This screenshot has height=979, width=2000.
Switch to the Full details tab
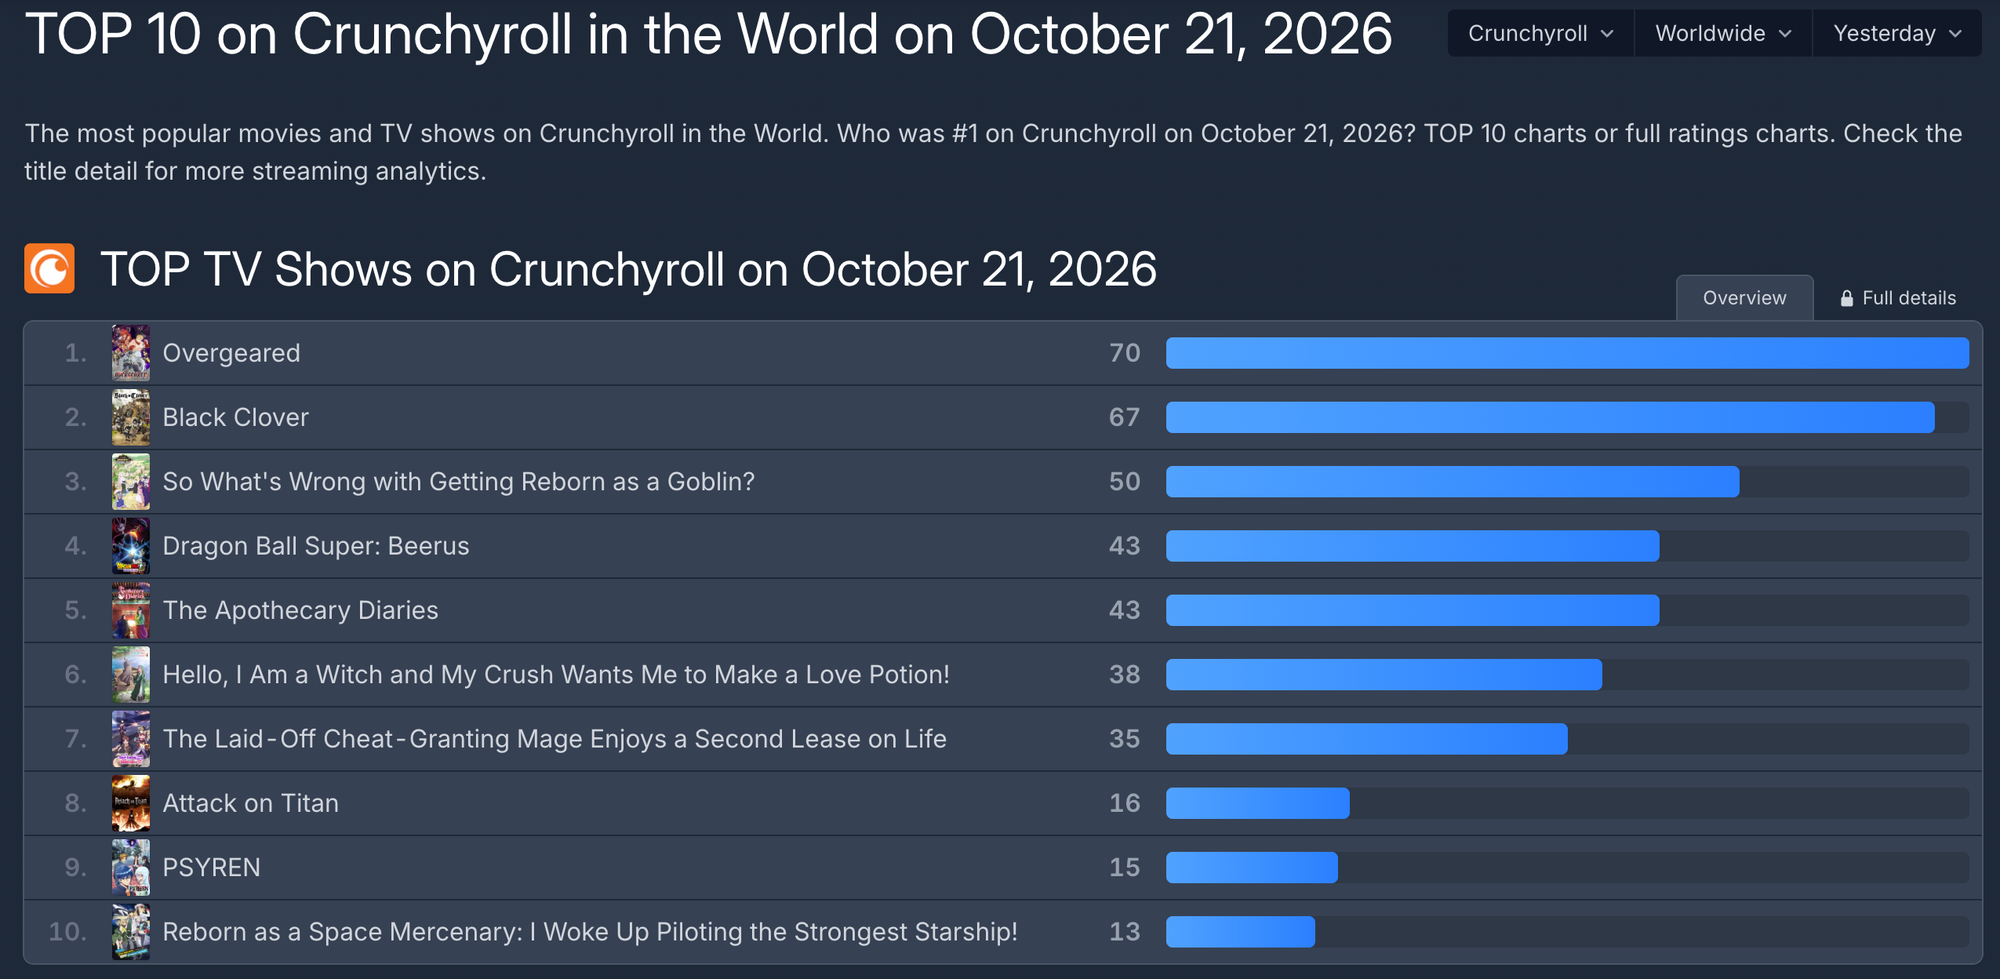(1898, 298)
